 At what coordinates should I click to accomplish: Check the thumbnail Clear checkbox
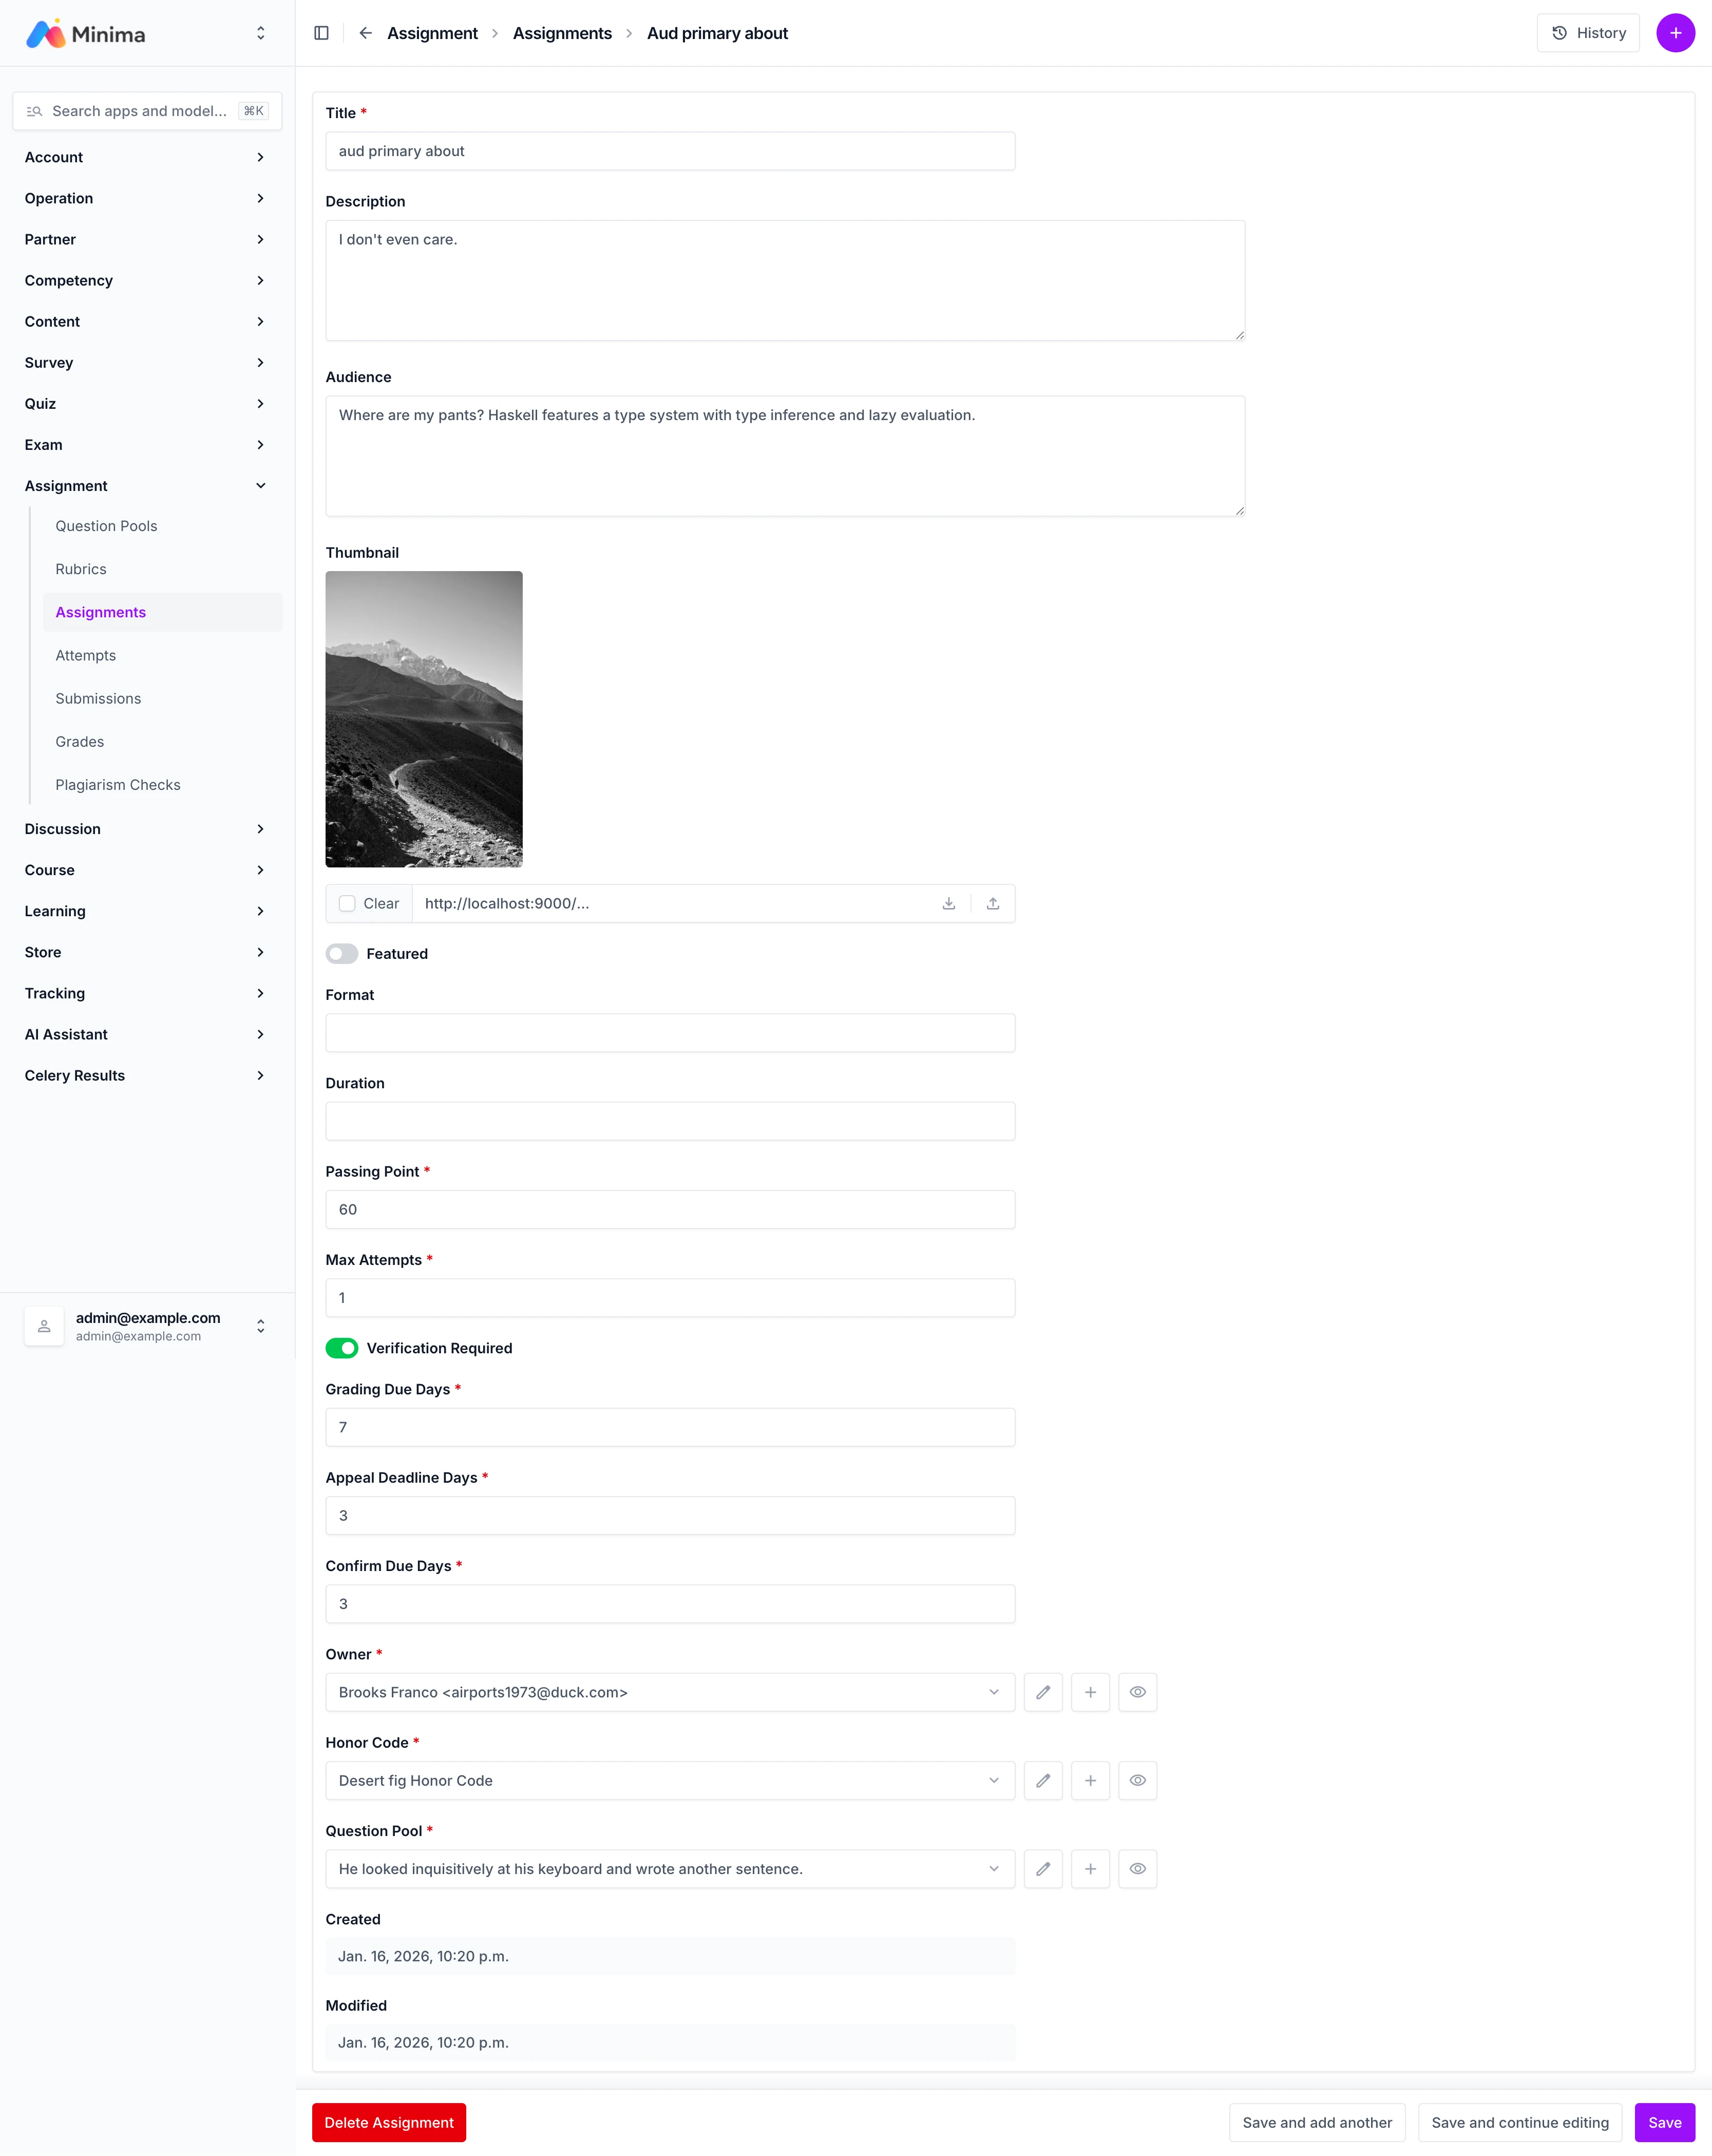point(347,903)
